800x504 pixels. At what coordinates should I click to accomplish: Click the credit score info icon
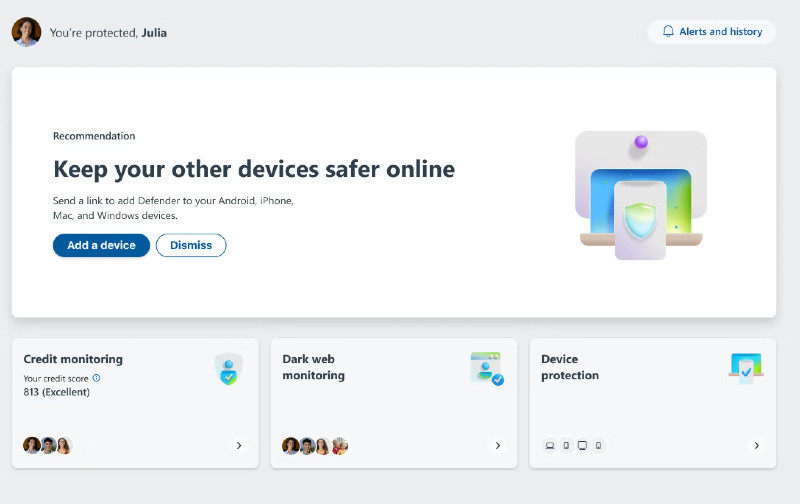tap(96, 378)
